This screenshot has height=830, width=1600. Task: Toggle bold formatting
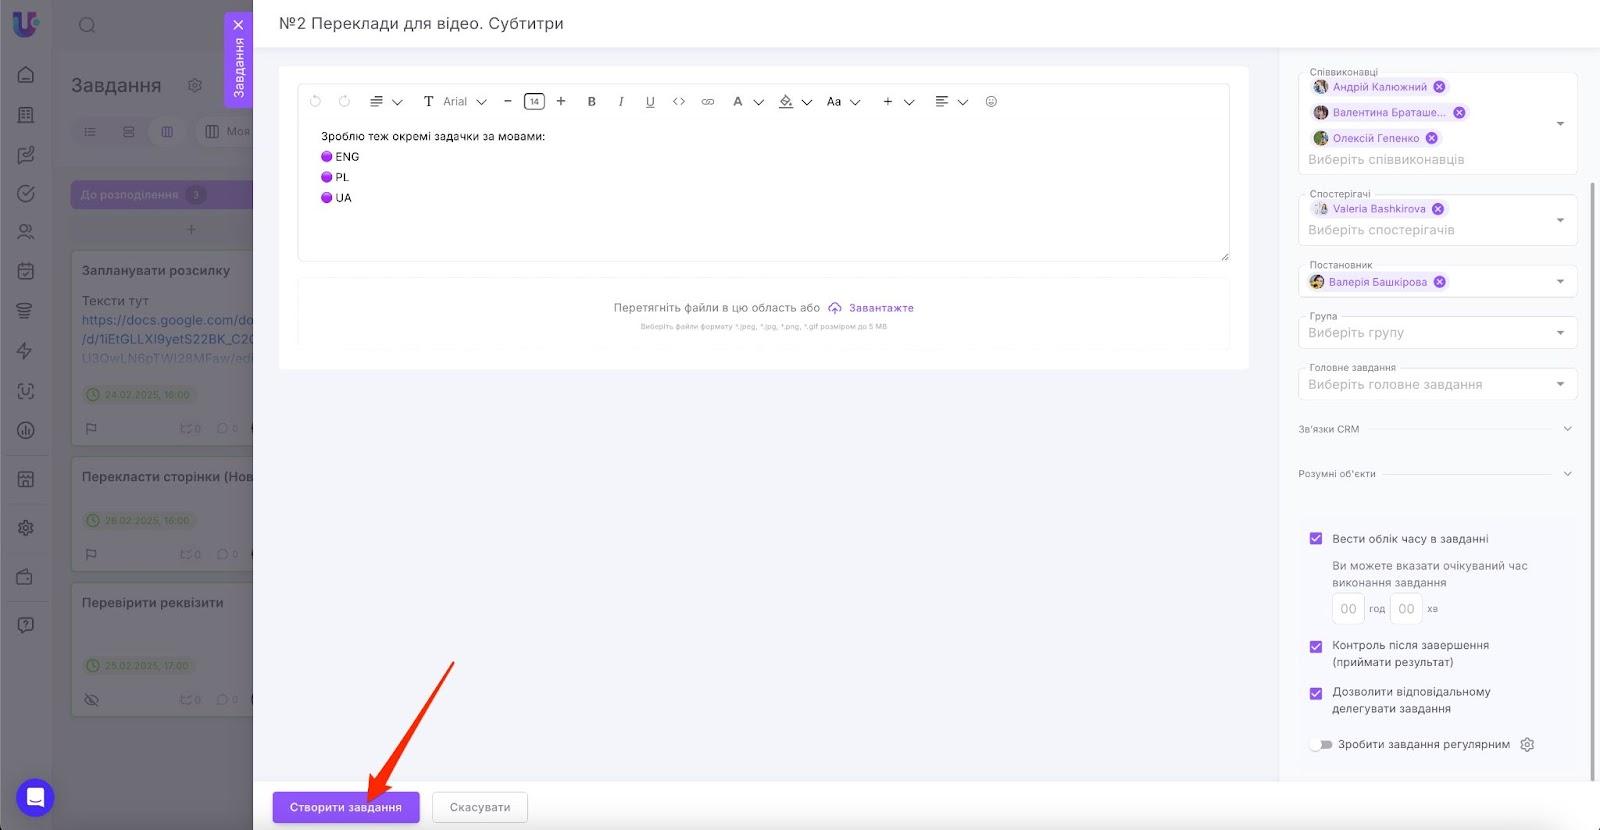click(592, 101)
